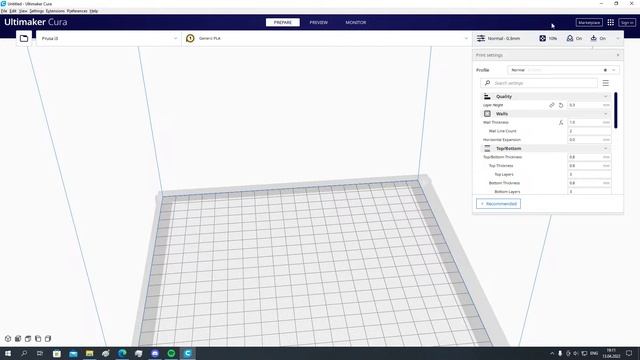The width and height of the screenshot is (640, 360).
Task: Open Microsoft Edge from taskbar
Action: [122, 353]
